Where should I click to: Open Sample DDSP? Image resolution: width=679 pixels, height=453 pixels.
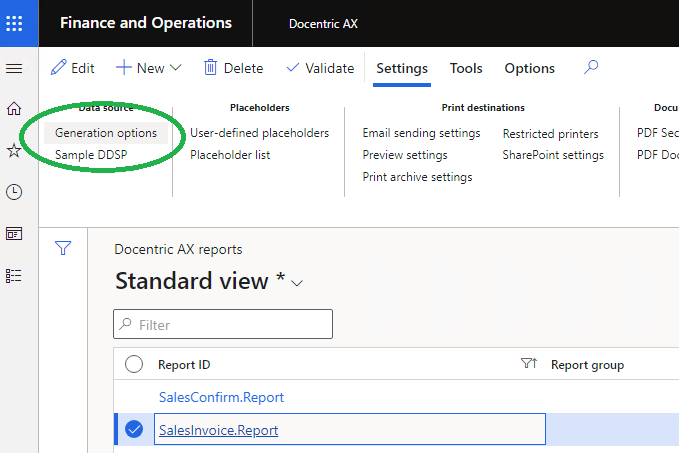(x=91, y=155)
